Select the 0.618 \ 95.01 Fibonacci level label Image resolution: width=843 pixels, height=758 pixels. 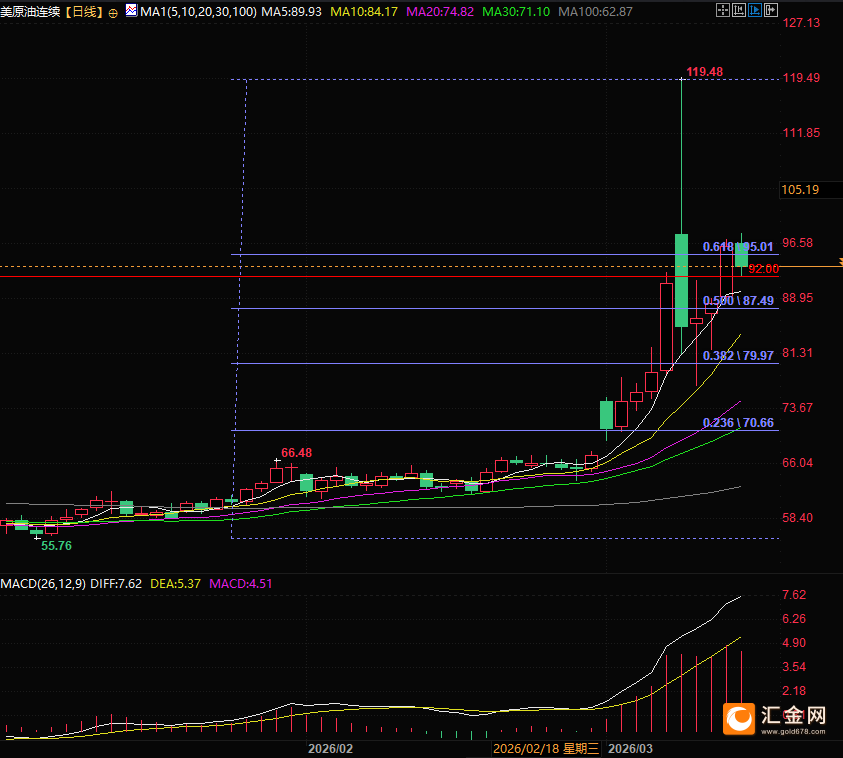[x=738, y=247]
